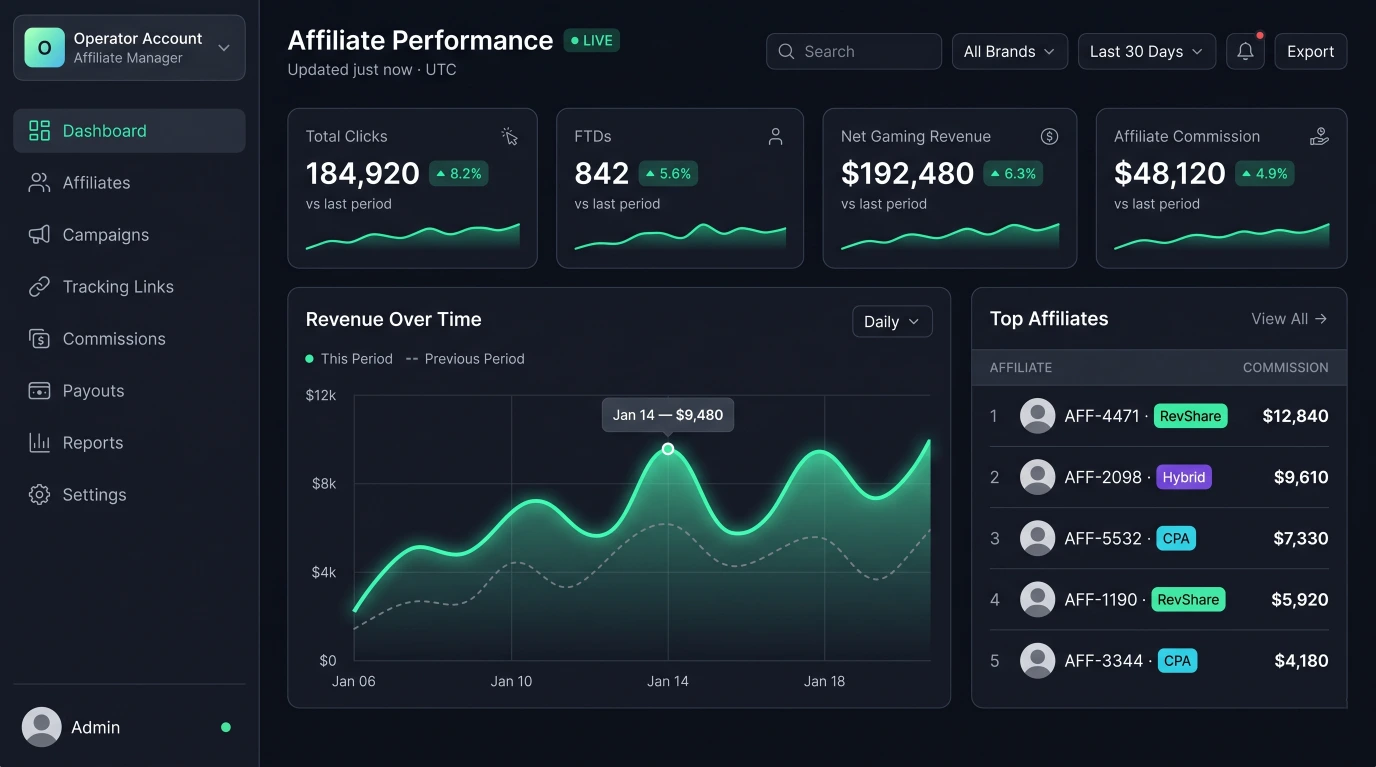Click the $9,610 commission value
1376x767 pixels.
click(1301, 477)
